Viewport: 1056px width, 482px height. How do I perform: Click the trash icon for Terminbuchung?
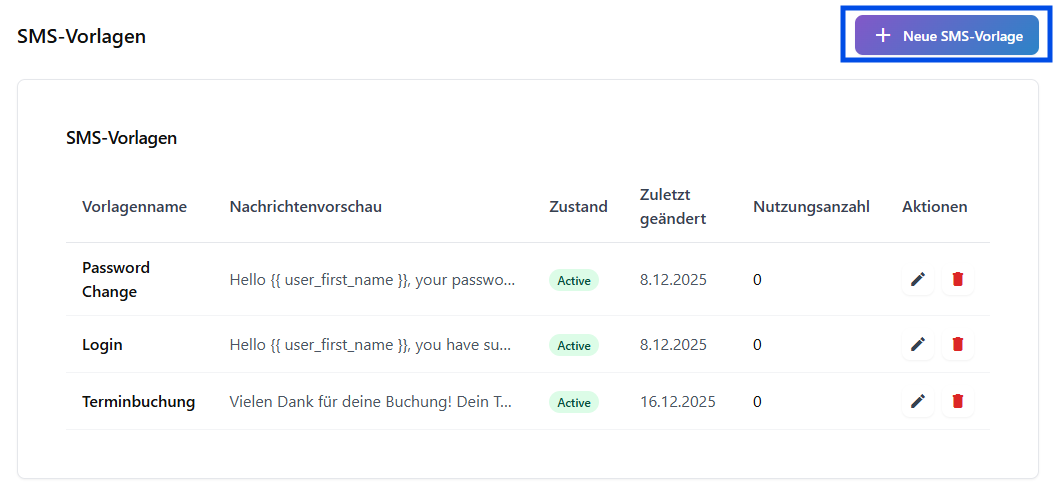tap(958, 402)
